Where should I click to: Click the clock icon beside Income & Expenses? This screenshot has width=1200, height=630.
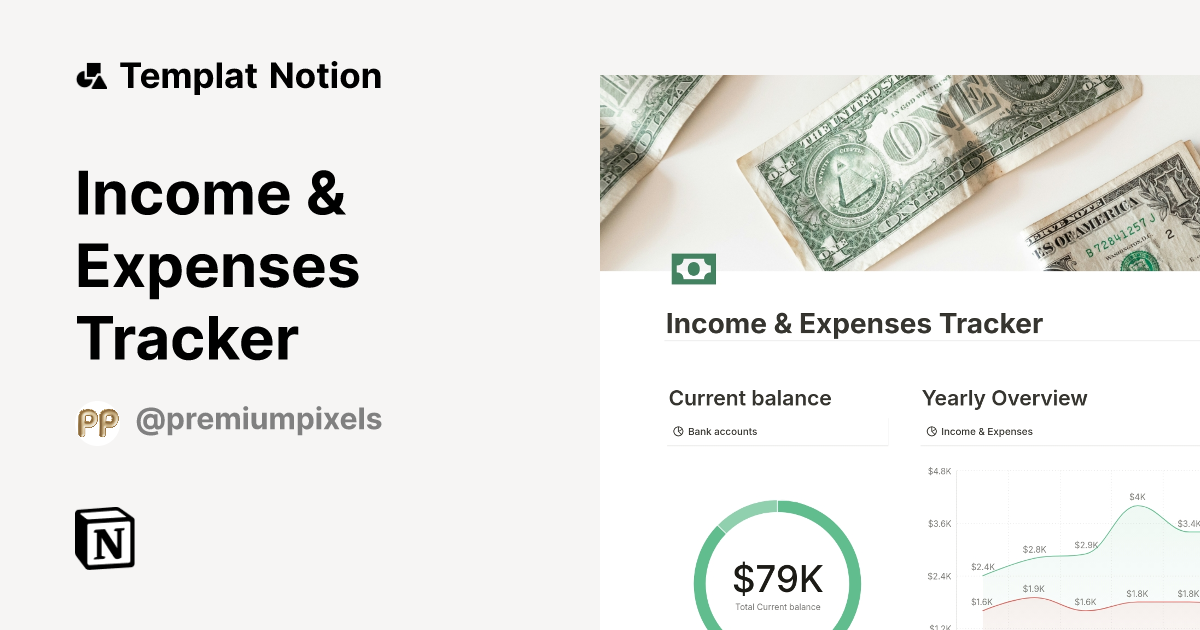click(932, 431)
